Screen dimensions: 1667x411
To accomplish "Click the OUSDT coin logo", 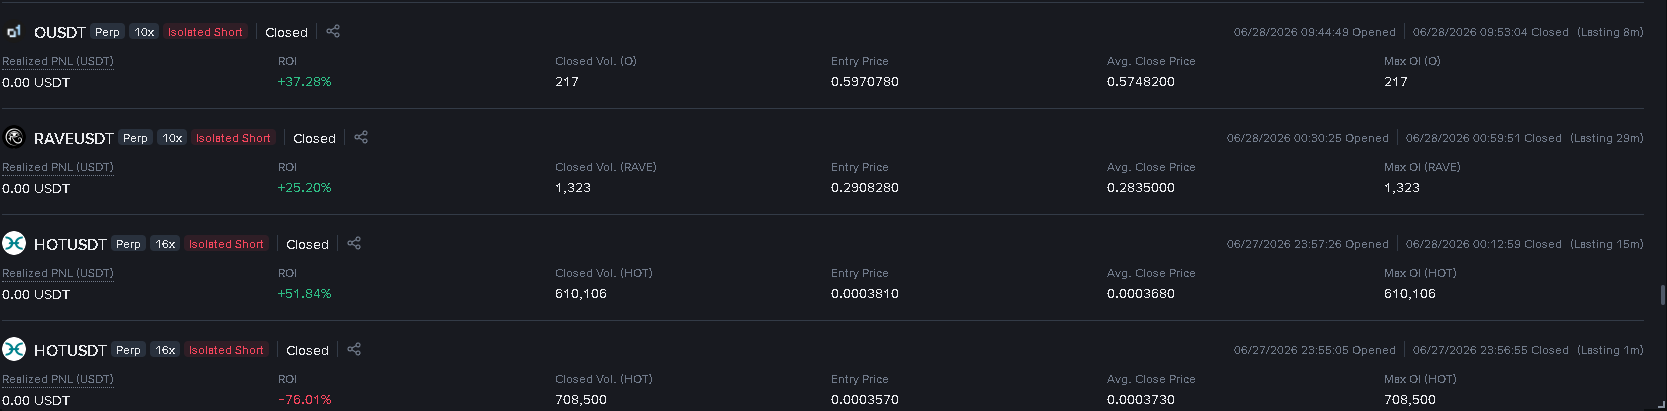I will (x=14, y=32).
